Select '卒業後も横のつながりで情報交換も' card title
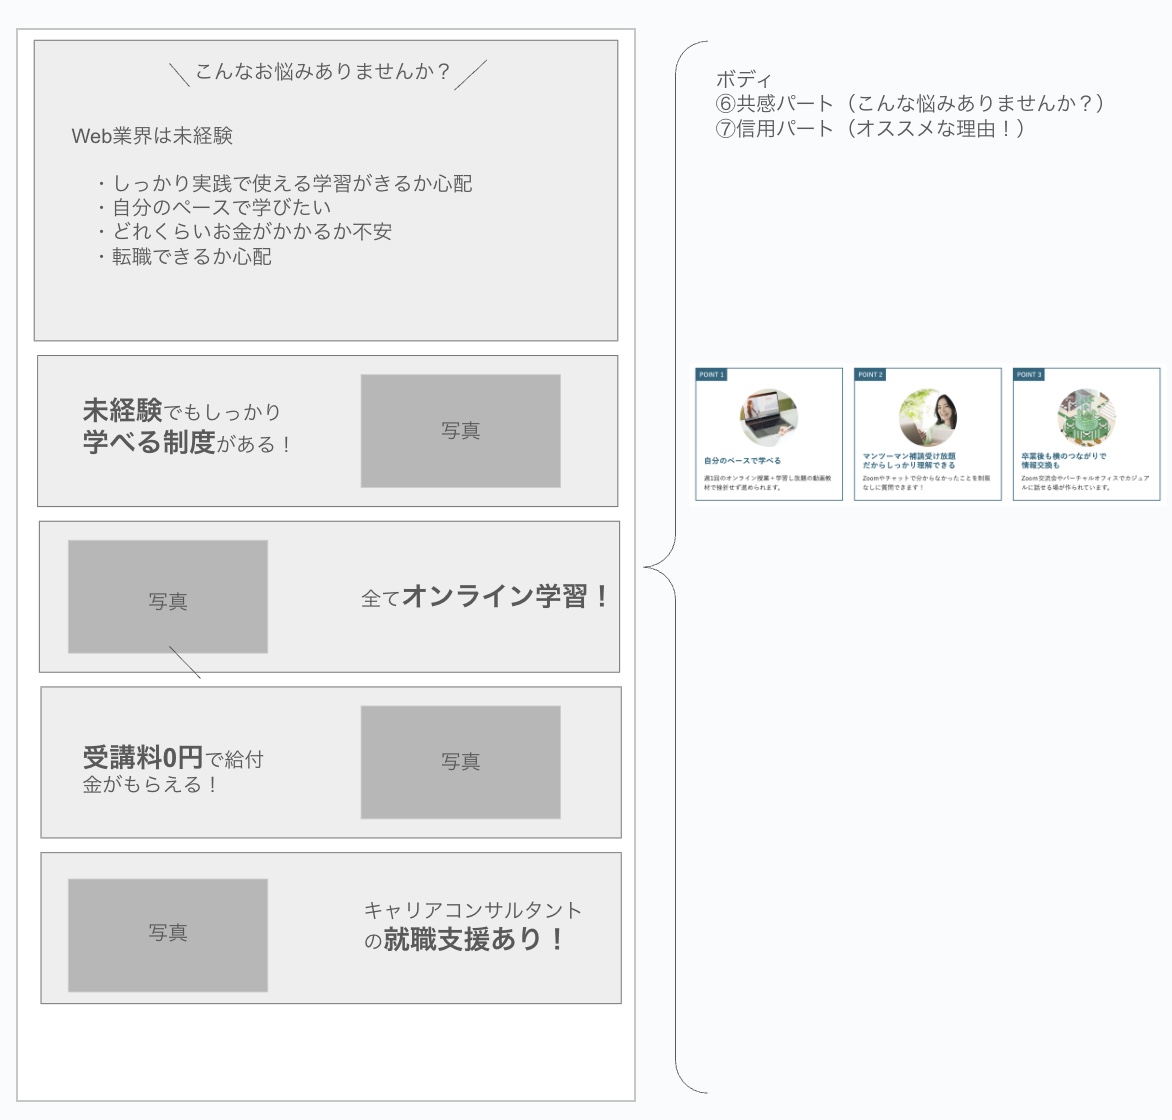The height and width of the screenshot is (1120, 1172). (x=1064, y=460)
